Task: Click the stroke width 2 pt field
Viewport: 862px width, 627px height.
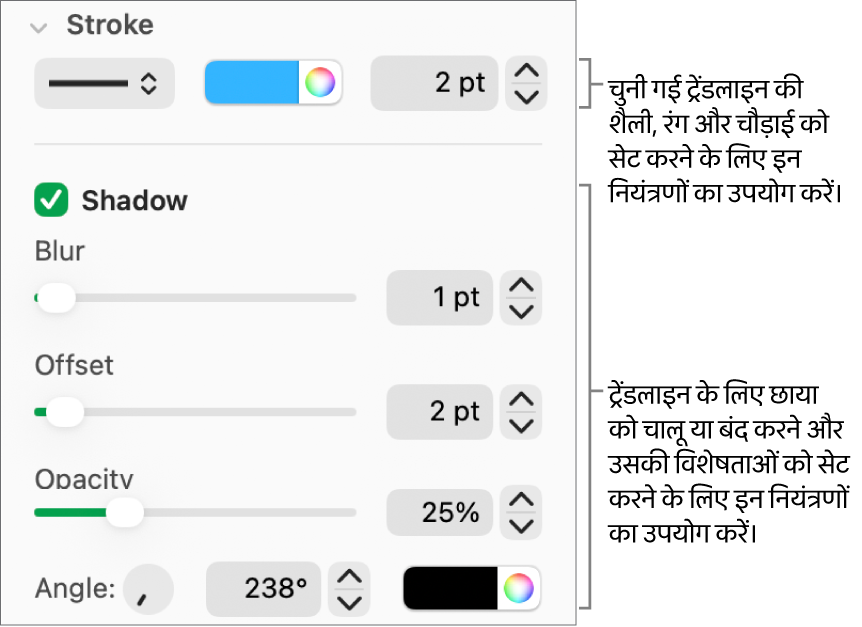Action: [434, 84]
